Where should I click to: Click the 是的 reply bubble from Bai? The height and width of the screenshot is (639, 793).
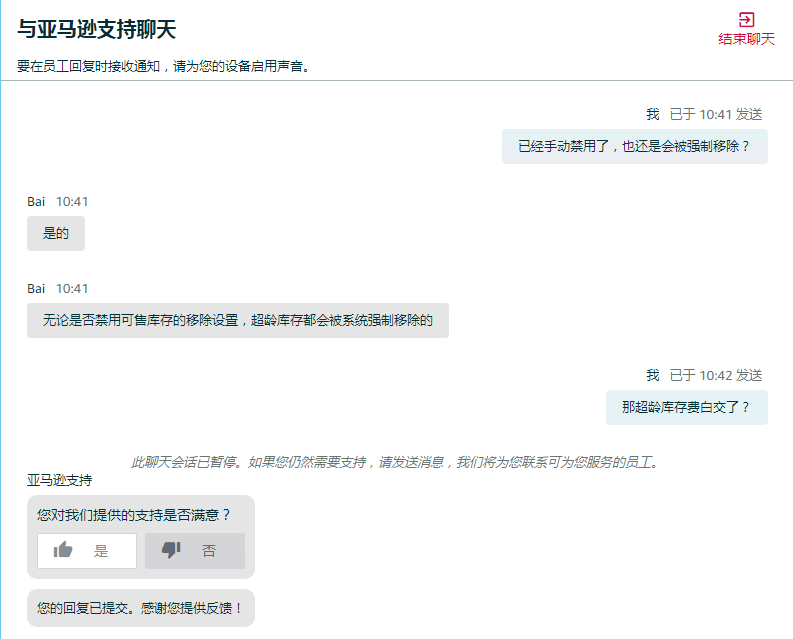pyautogui.click(x=56, y=233)
